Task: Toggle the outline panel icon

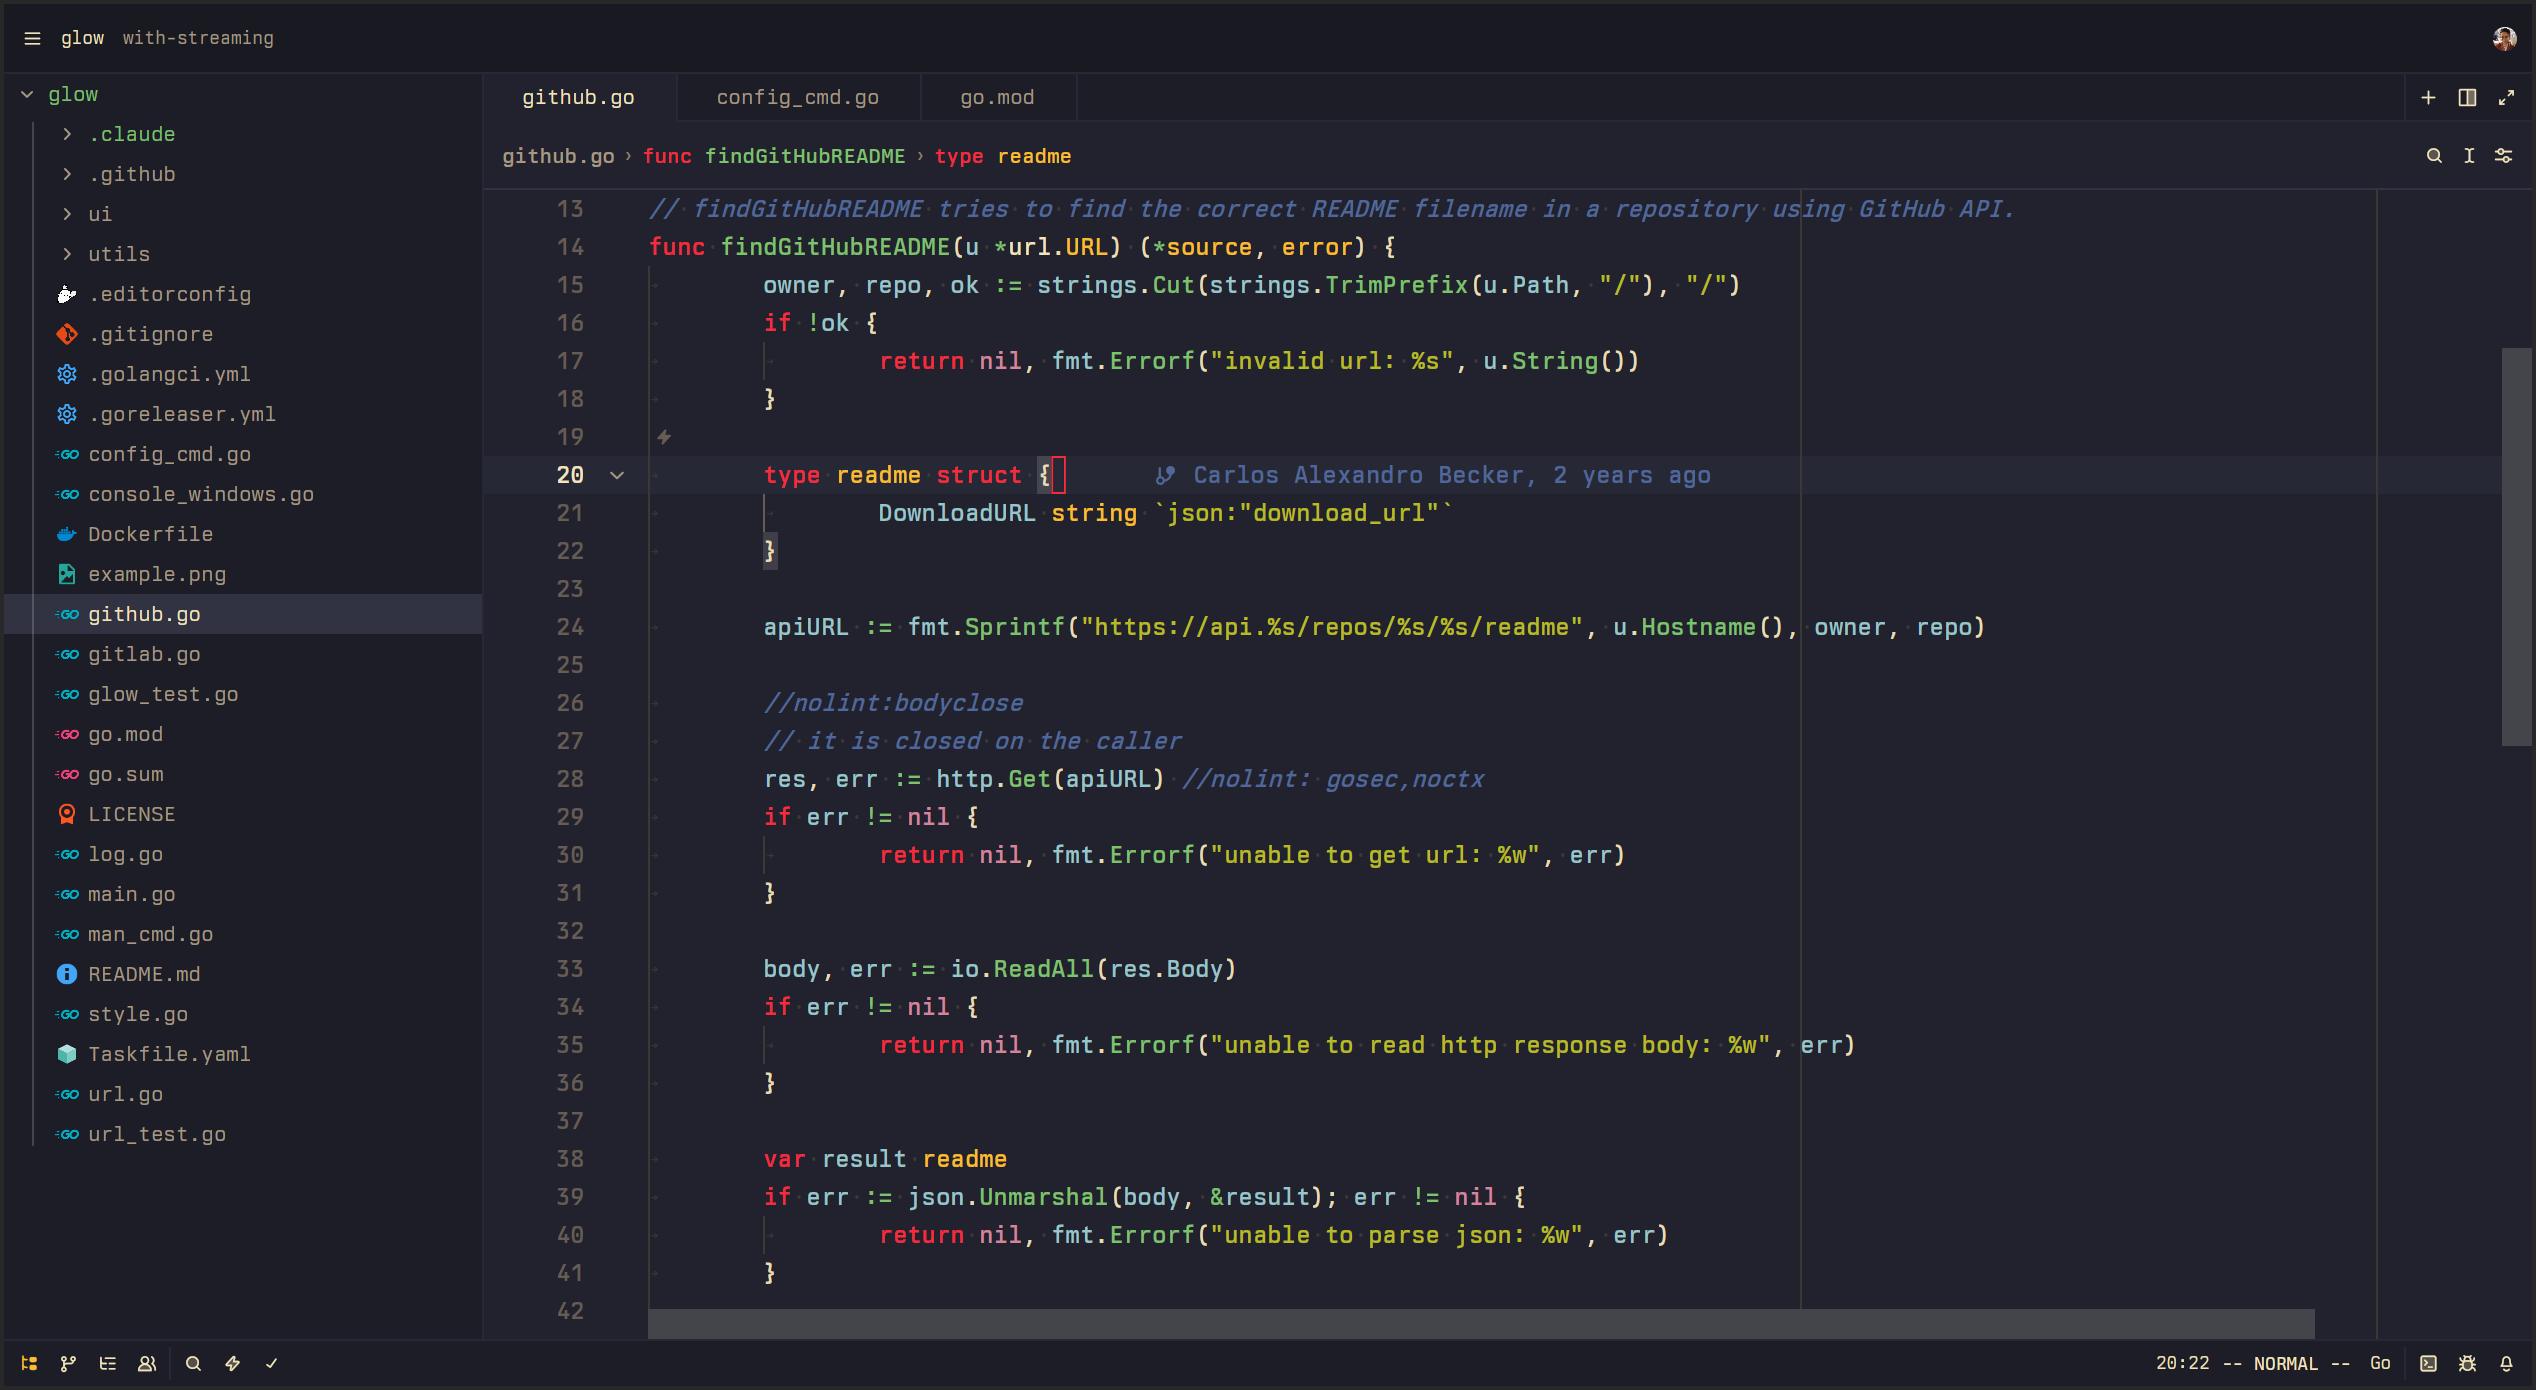Action: pos(108,1363)
